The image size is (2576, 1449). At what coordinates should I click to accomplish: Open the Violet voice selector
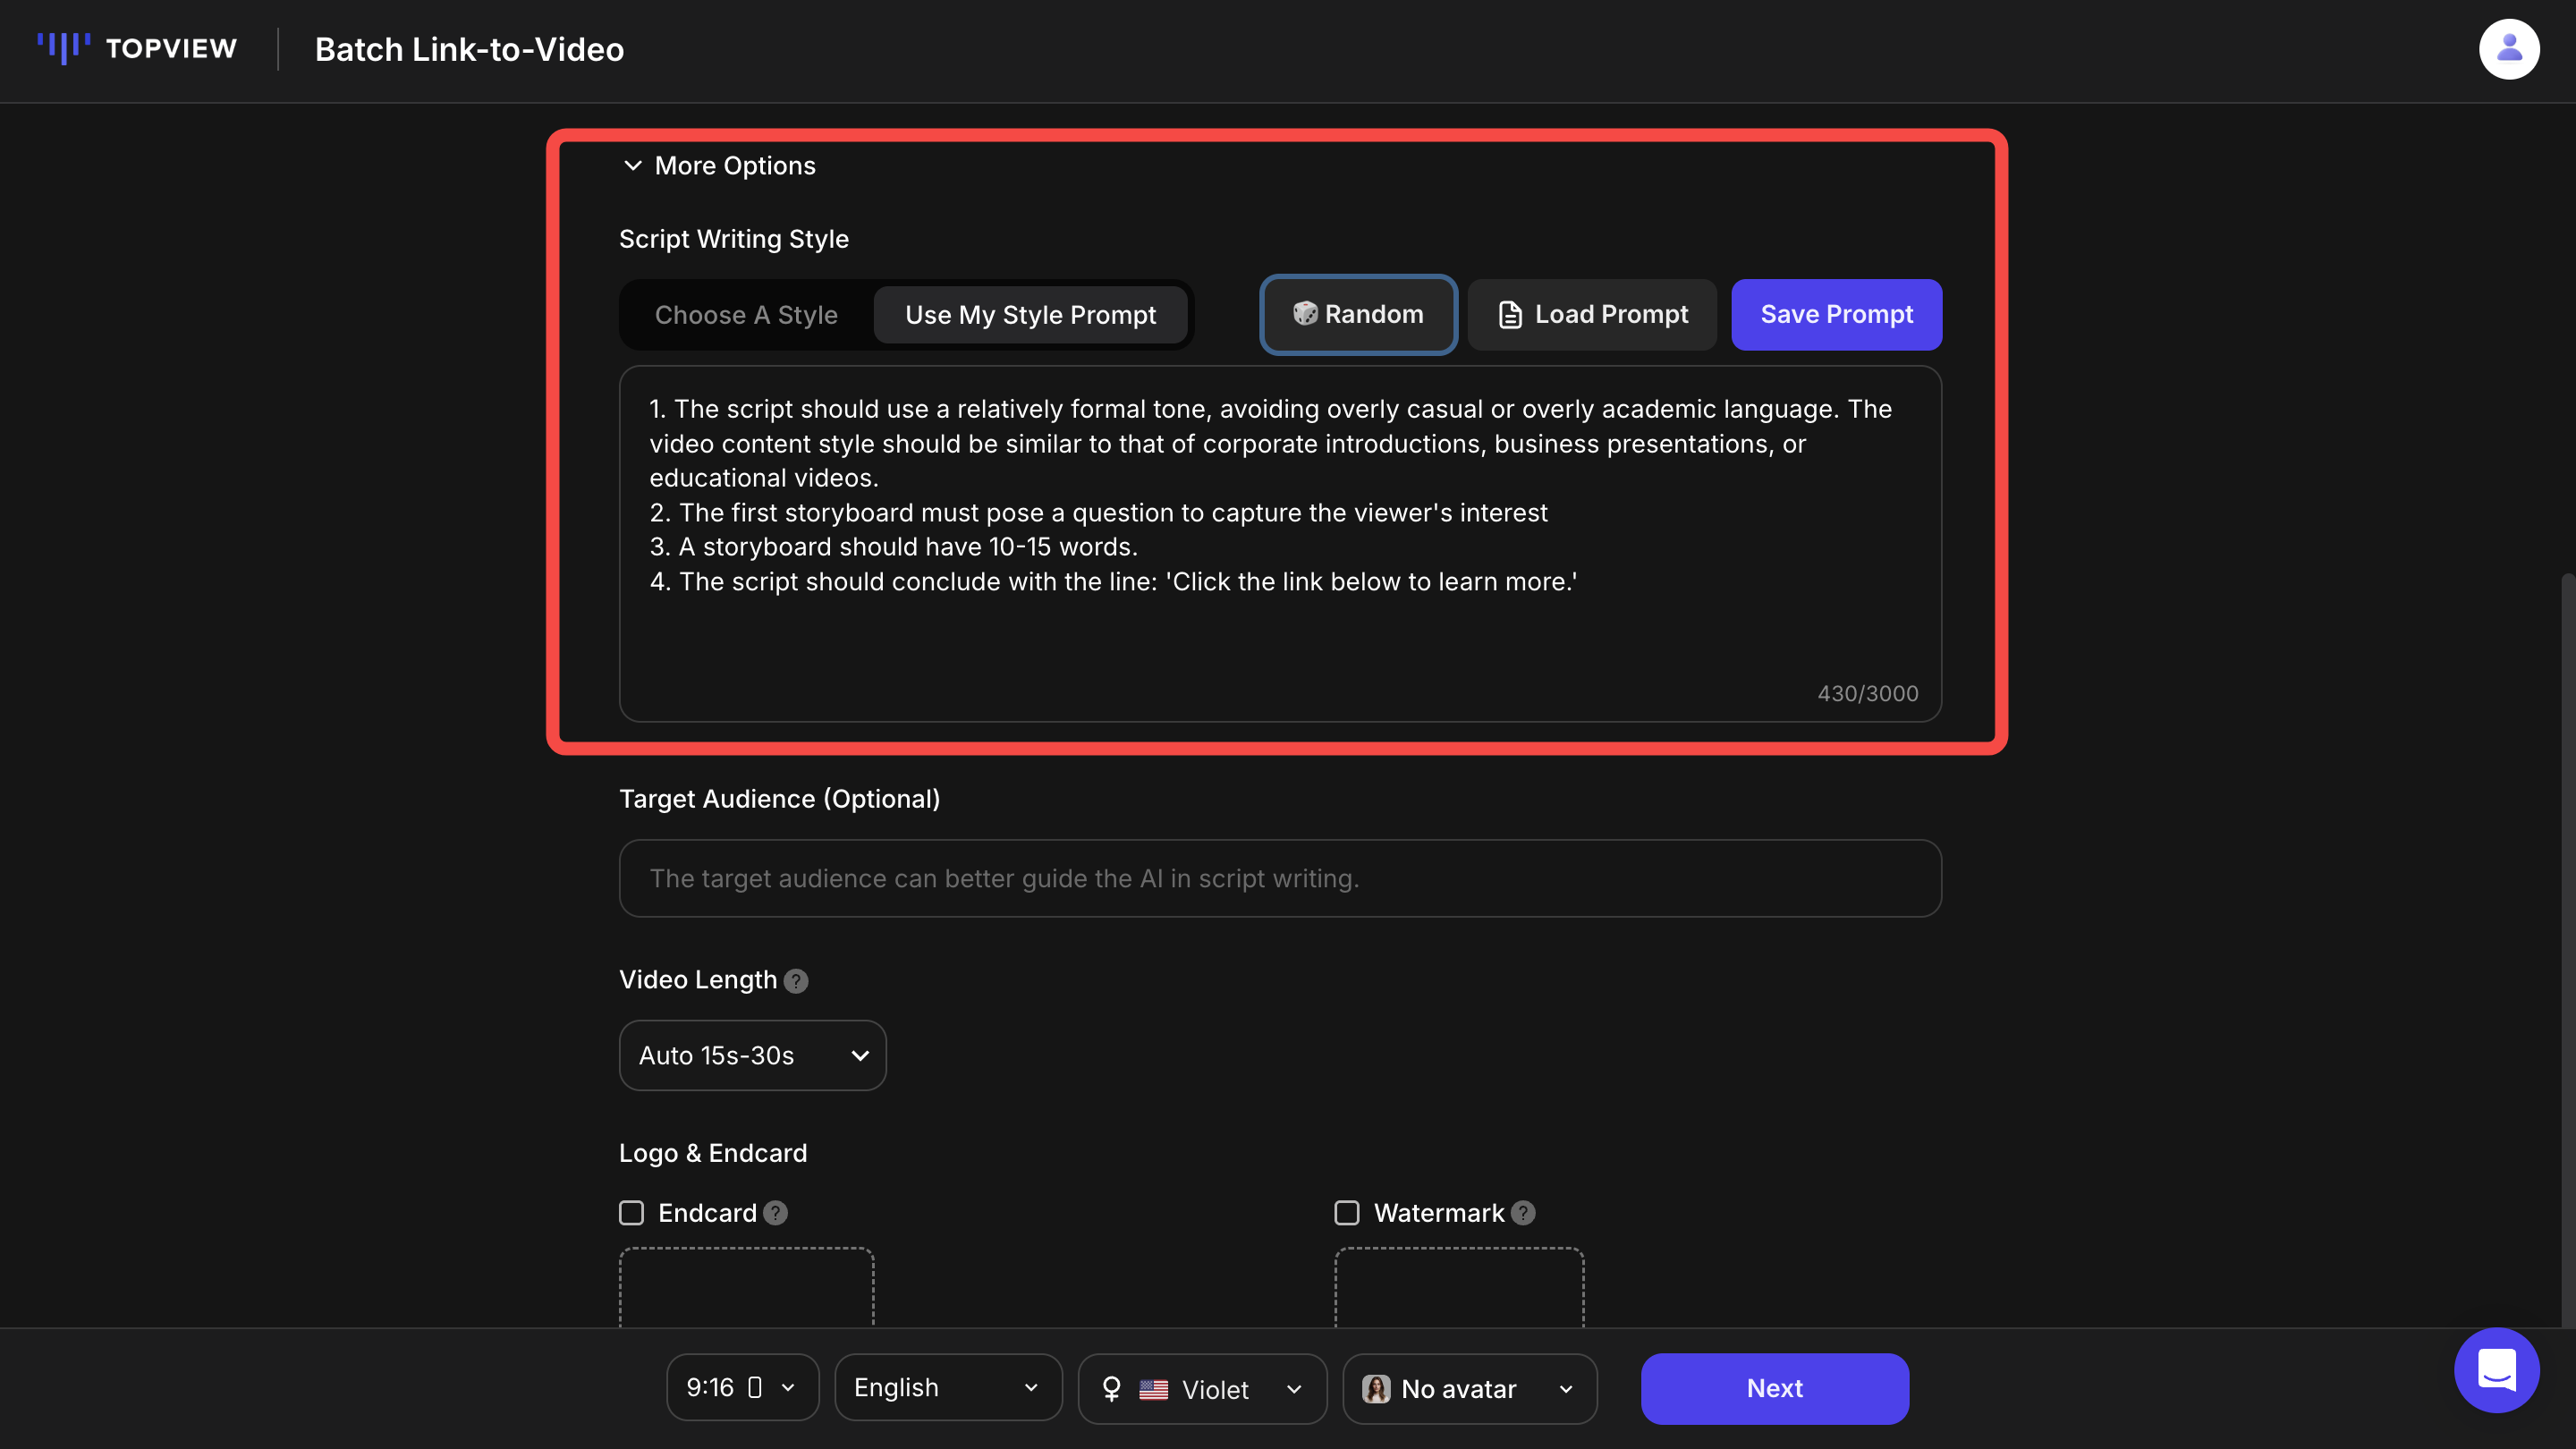click(x=1201, y=1388)
